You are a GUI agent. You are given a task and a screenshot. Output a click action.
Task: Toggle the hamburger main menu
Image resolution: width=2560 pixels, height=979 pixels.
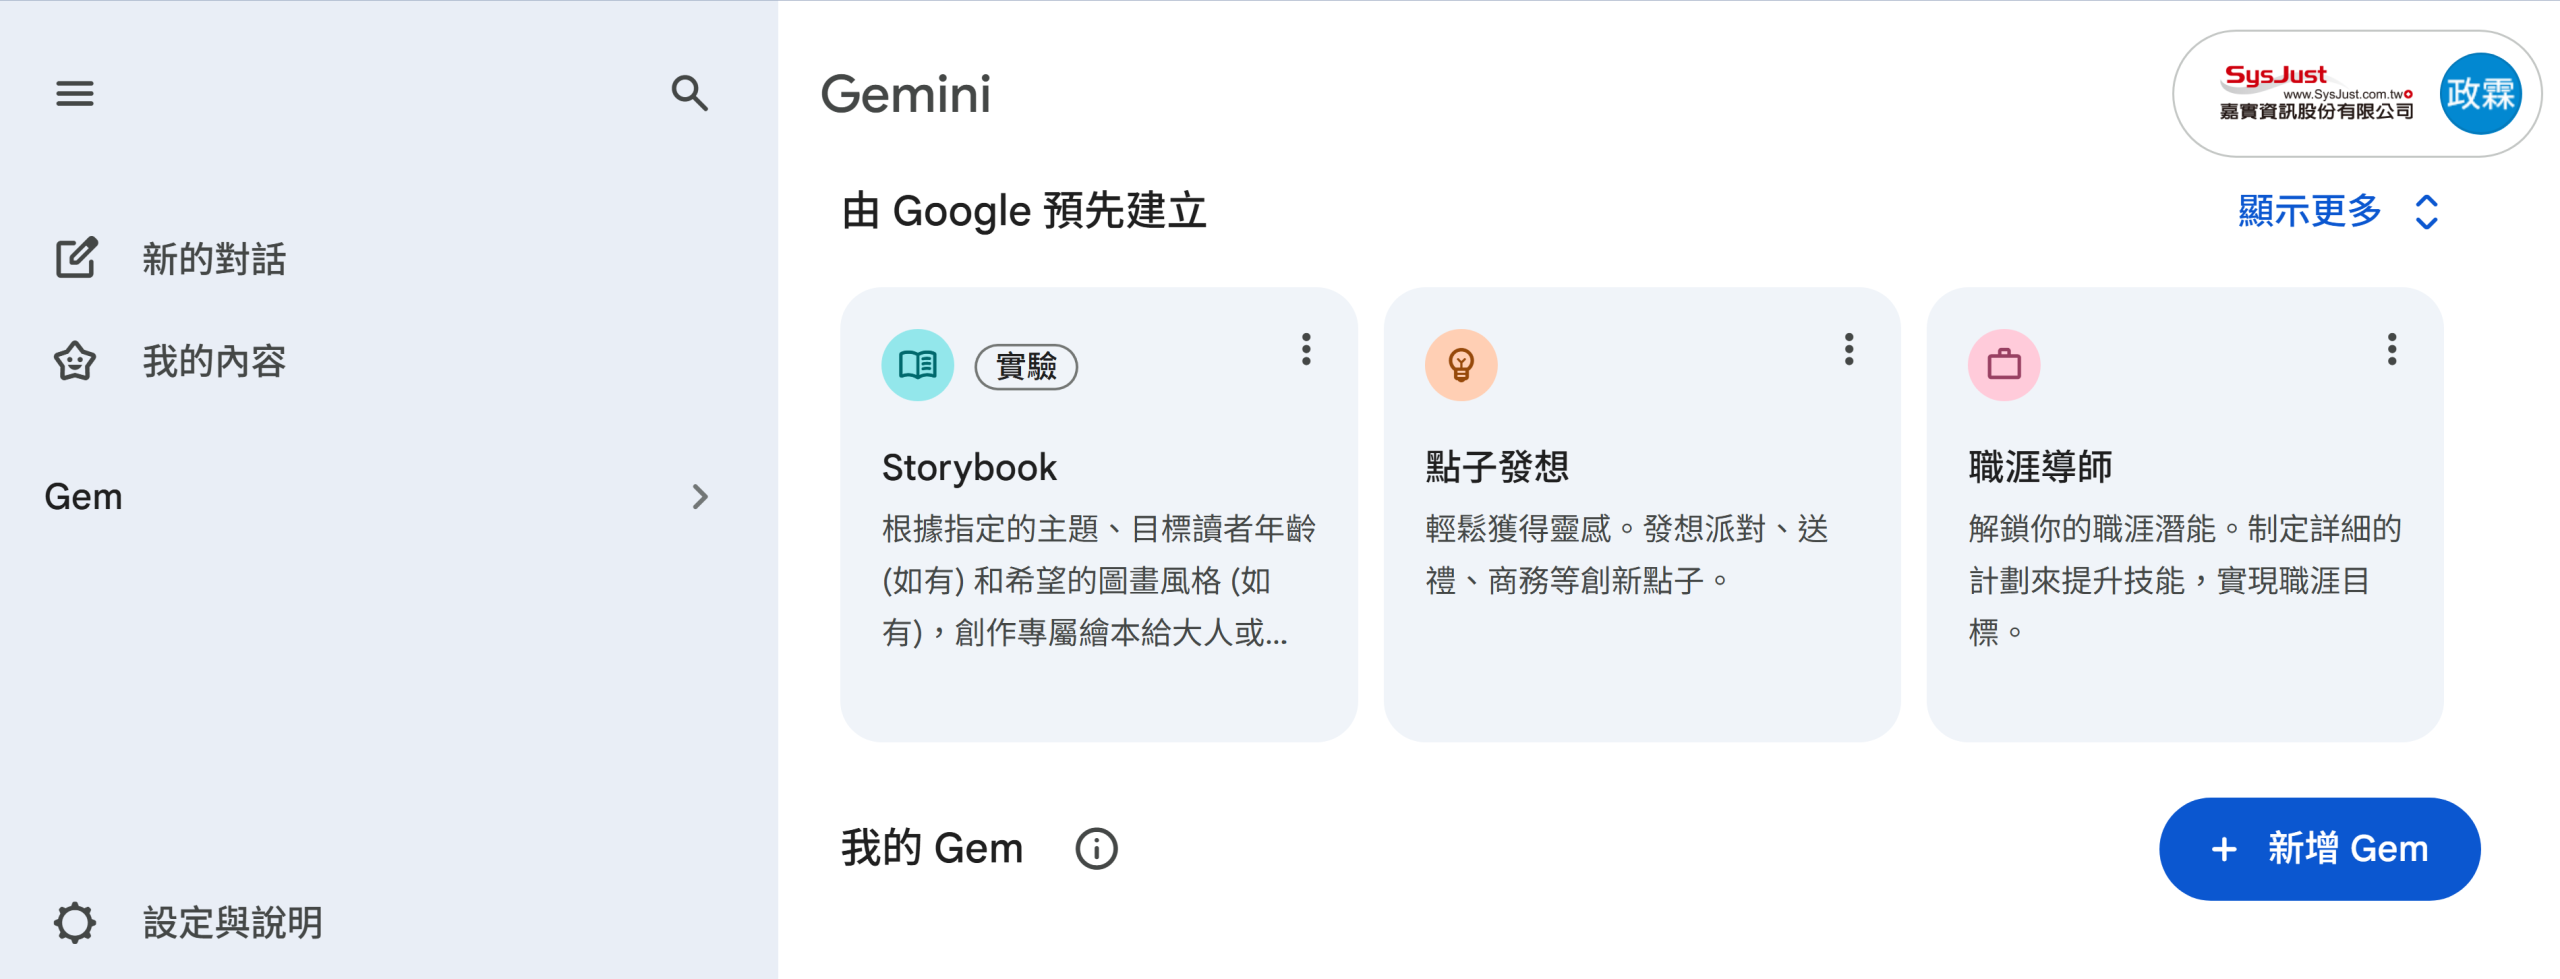pos(75,94)
